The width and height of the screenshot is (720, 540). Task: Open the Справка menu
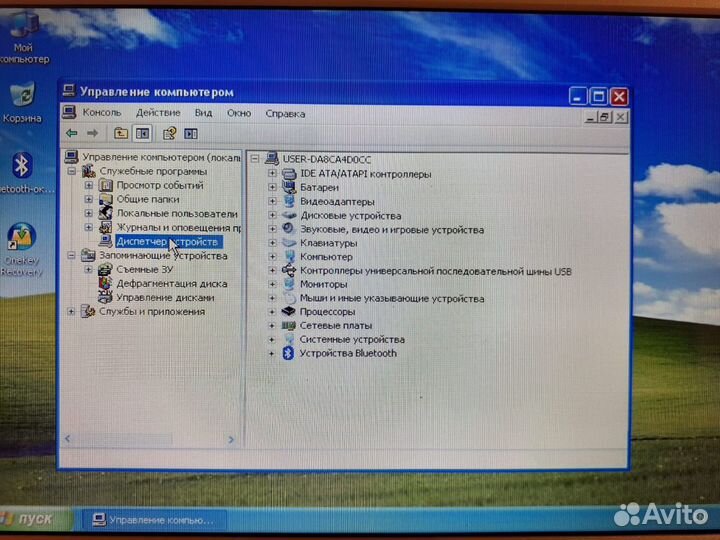285,114
